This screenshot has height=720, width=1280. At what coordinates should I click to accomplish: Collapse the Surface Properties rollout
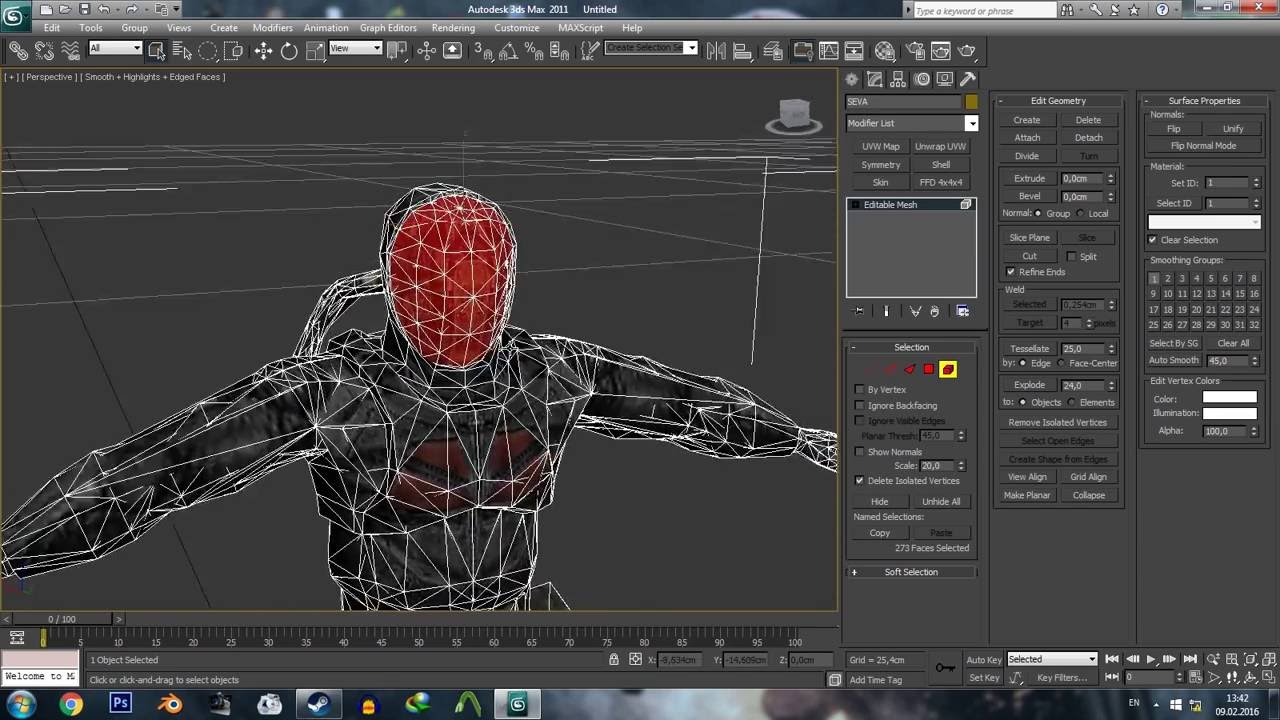tap(1204, 100)
